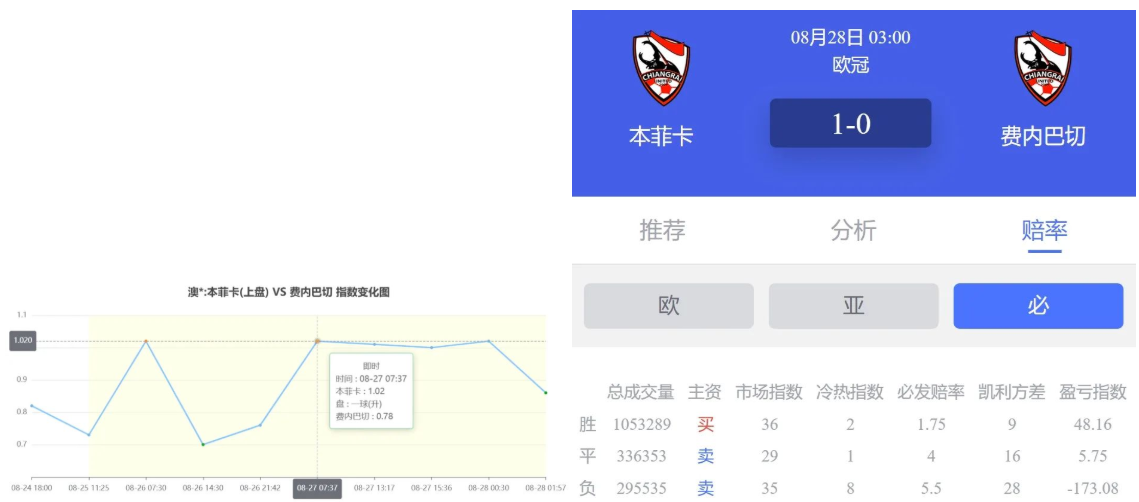Viewport: 1139px width, 502px height.
Task: Switch to the 分析 tab
Action: [853, 230]
